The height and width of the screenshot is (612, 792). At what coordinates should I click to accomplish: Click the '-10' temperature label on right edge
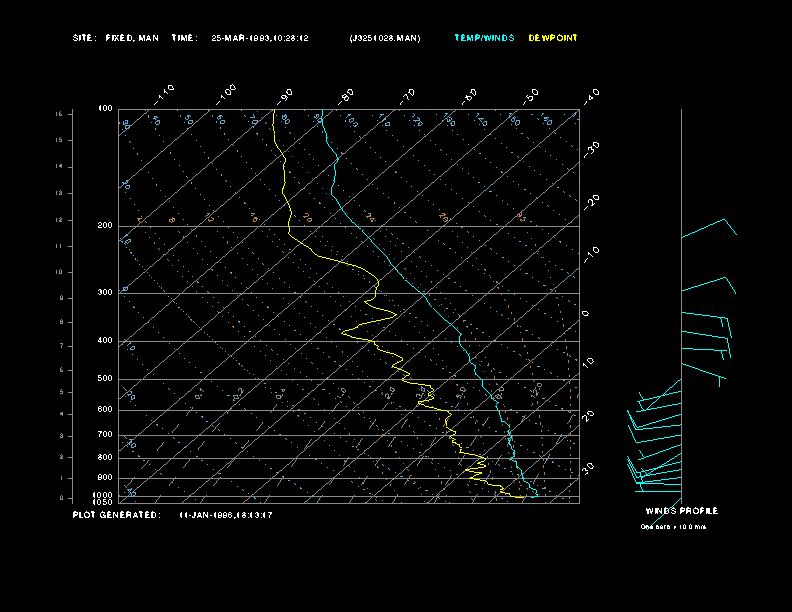(x=591, y=254)
